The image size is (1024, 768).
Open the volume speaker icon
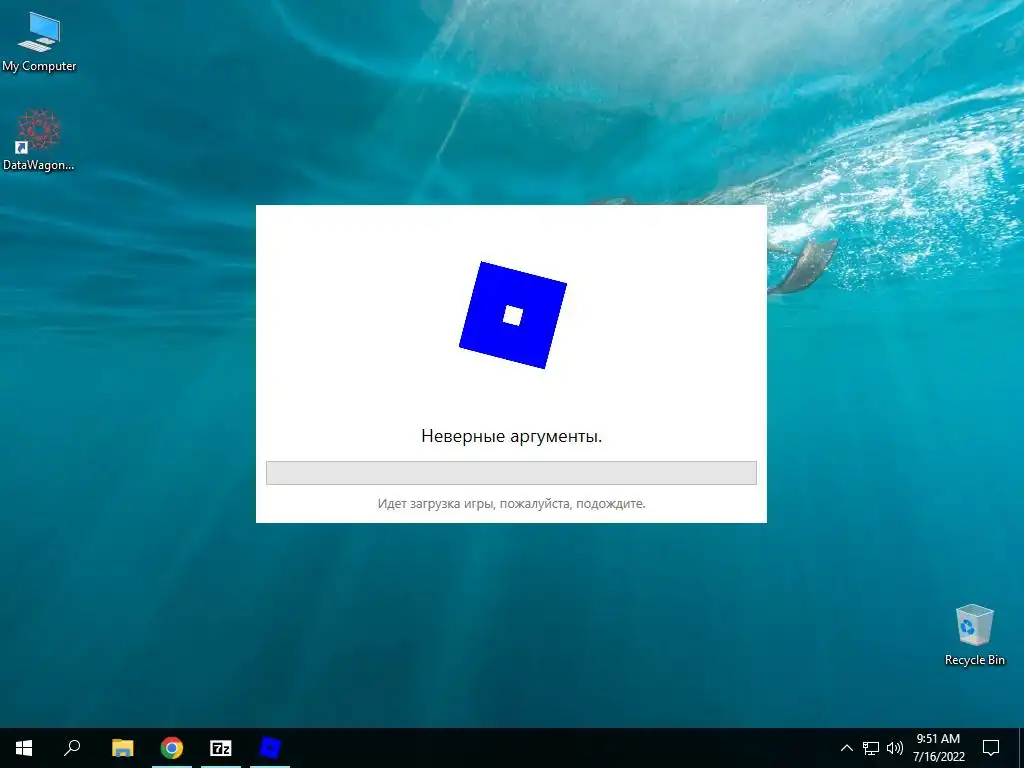coord(895,748)
